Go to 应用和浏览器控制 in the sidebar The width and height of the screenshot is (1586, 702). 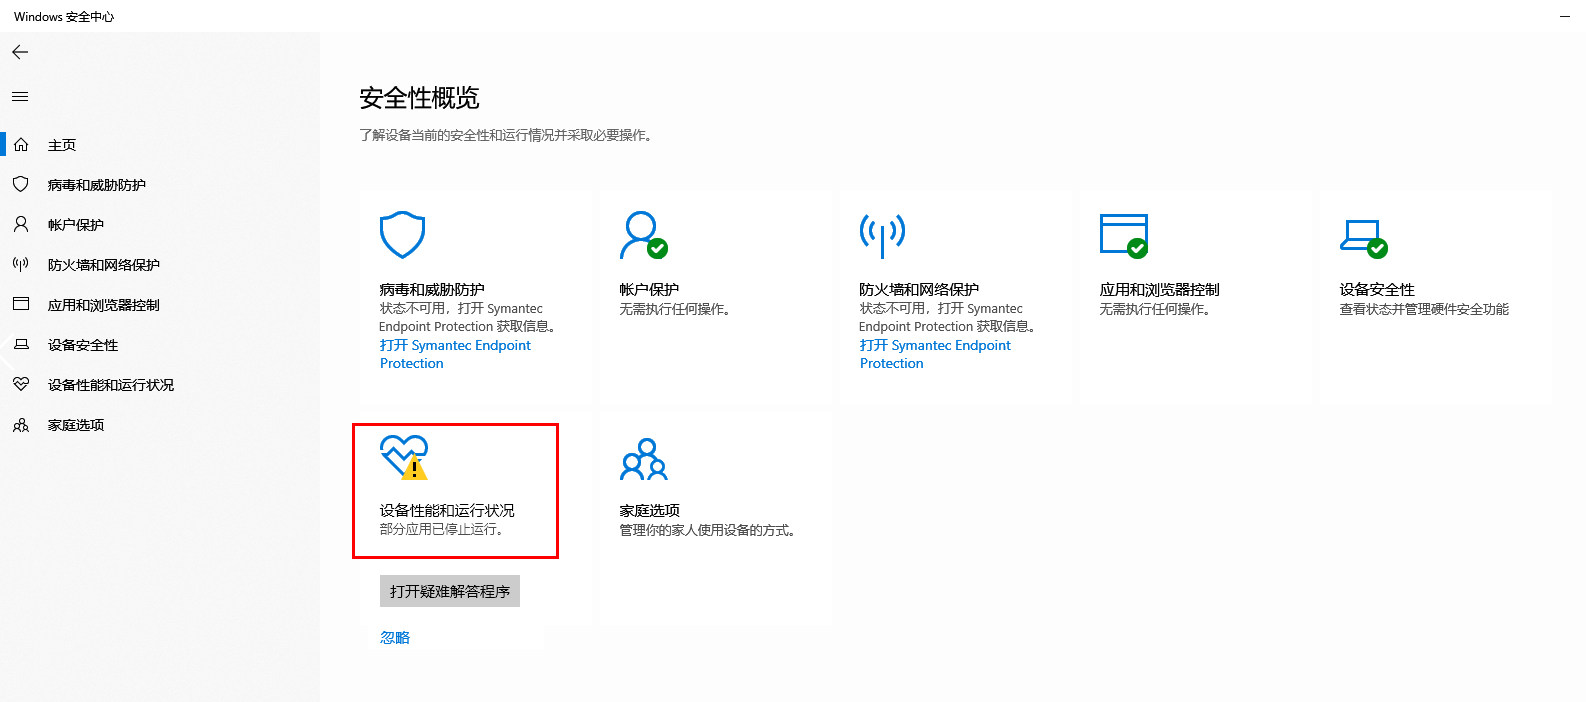[103, 305]
